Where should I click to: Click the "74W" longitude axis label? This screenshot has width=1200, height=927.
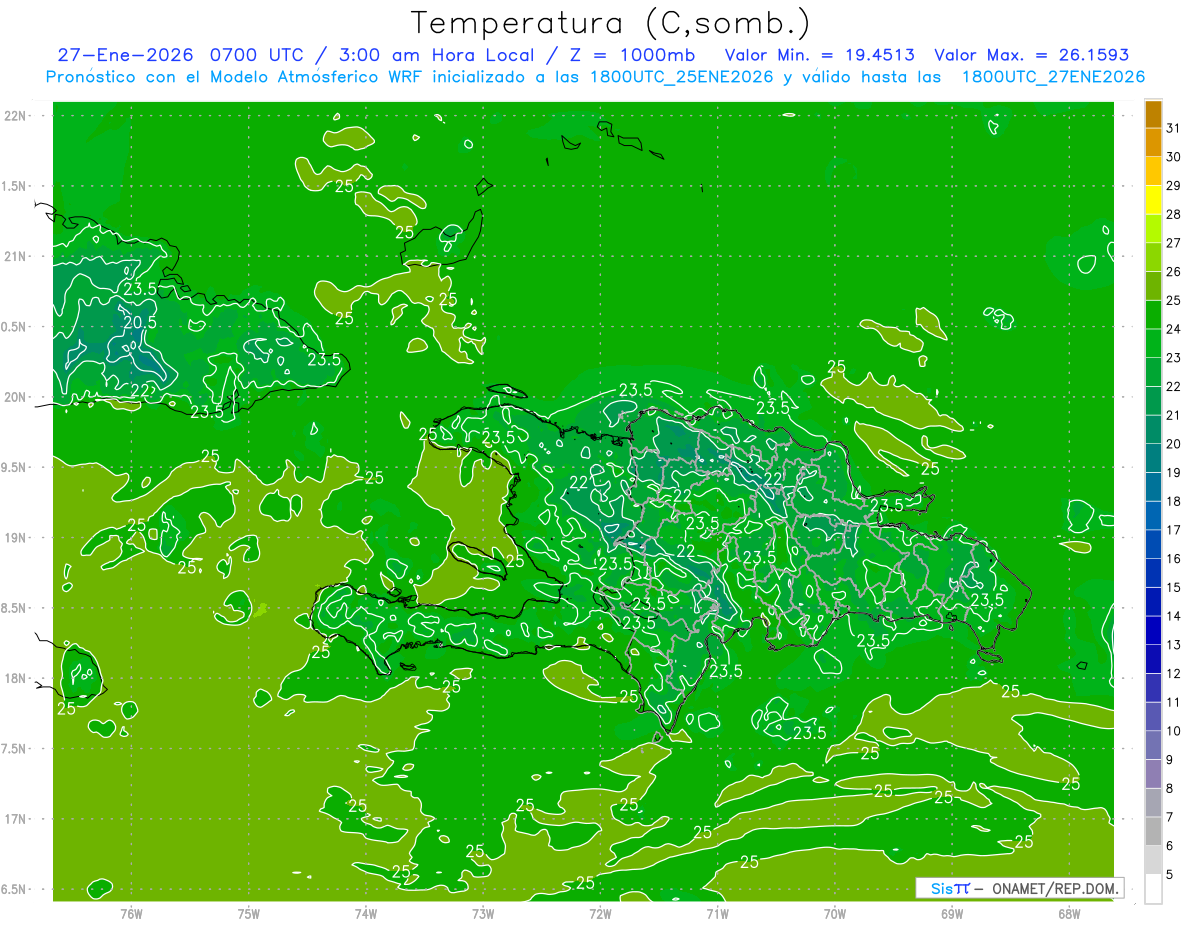366,913
